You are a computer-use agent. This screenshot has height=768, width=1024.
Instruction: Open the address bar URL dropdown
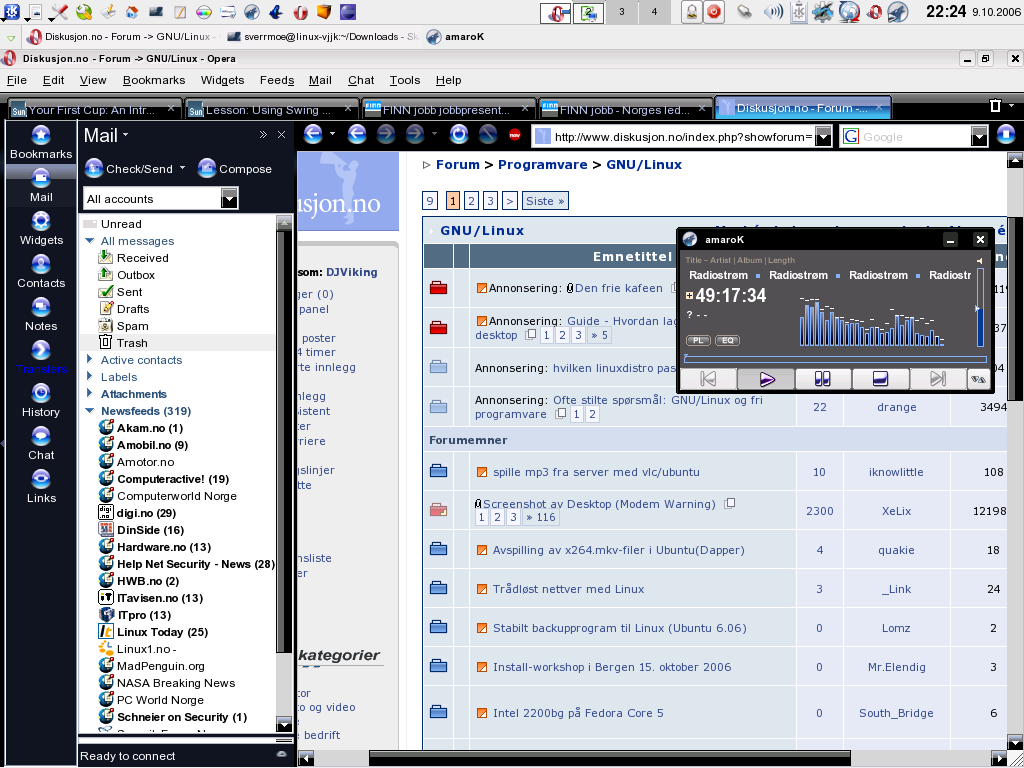824,136
